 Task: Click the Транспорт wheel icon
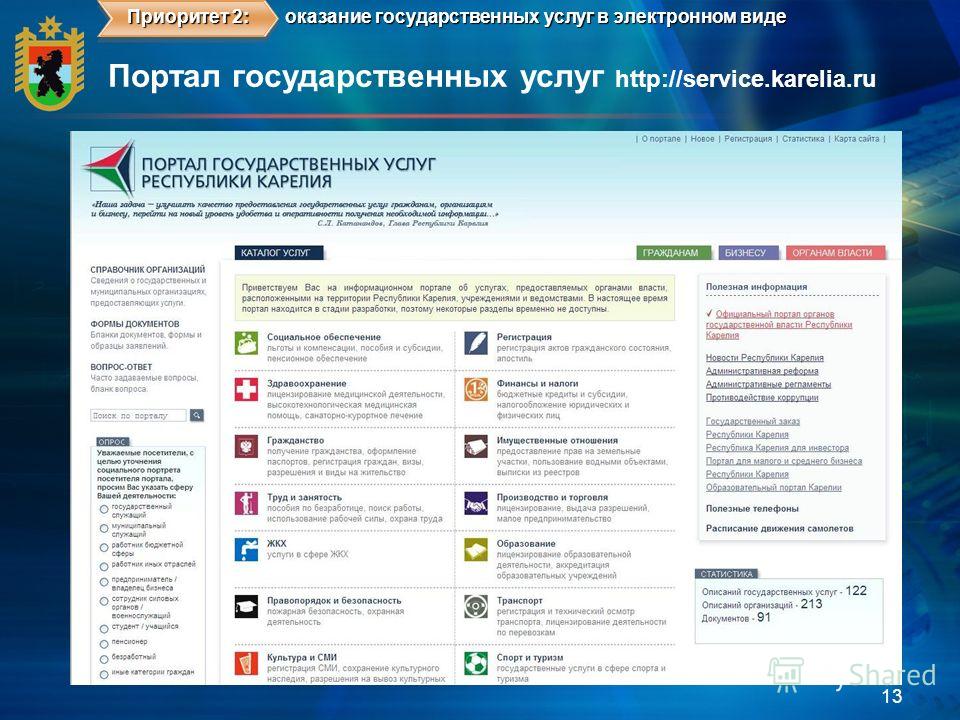(x=476, y=607)
